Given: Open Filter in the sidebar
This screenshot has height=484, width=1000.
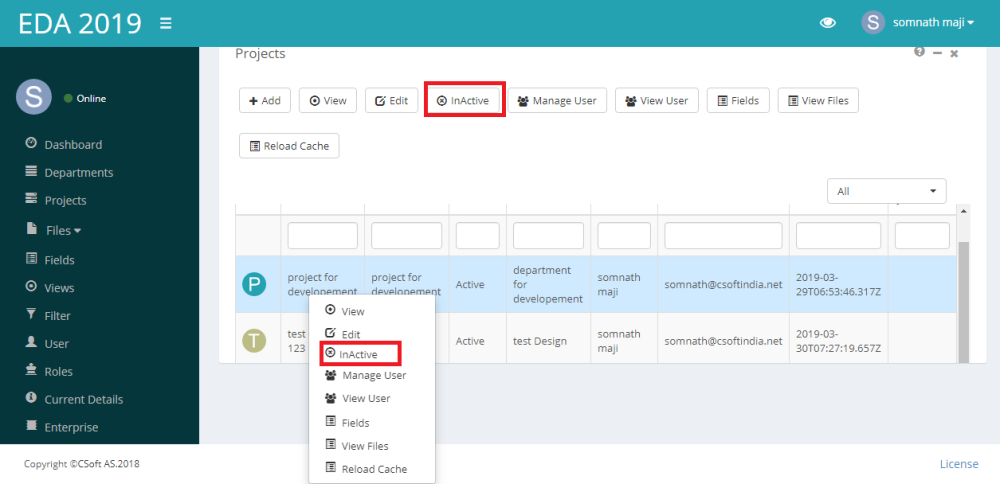Looking at the screenshot, I should pyautogui.click(x=48, y=316).
